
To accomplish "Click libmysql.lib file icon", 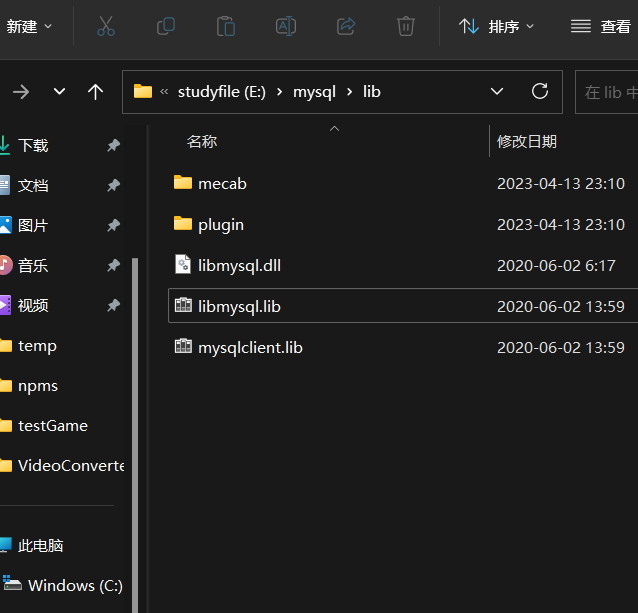I will point(183,305).
